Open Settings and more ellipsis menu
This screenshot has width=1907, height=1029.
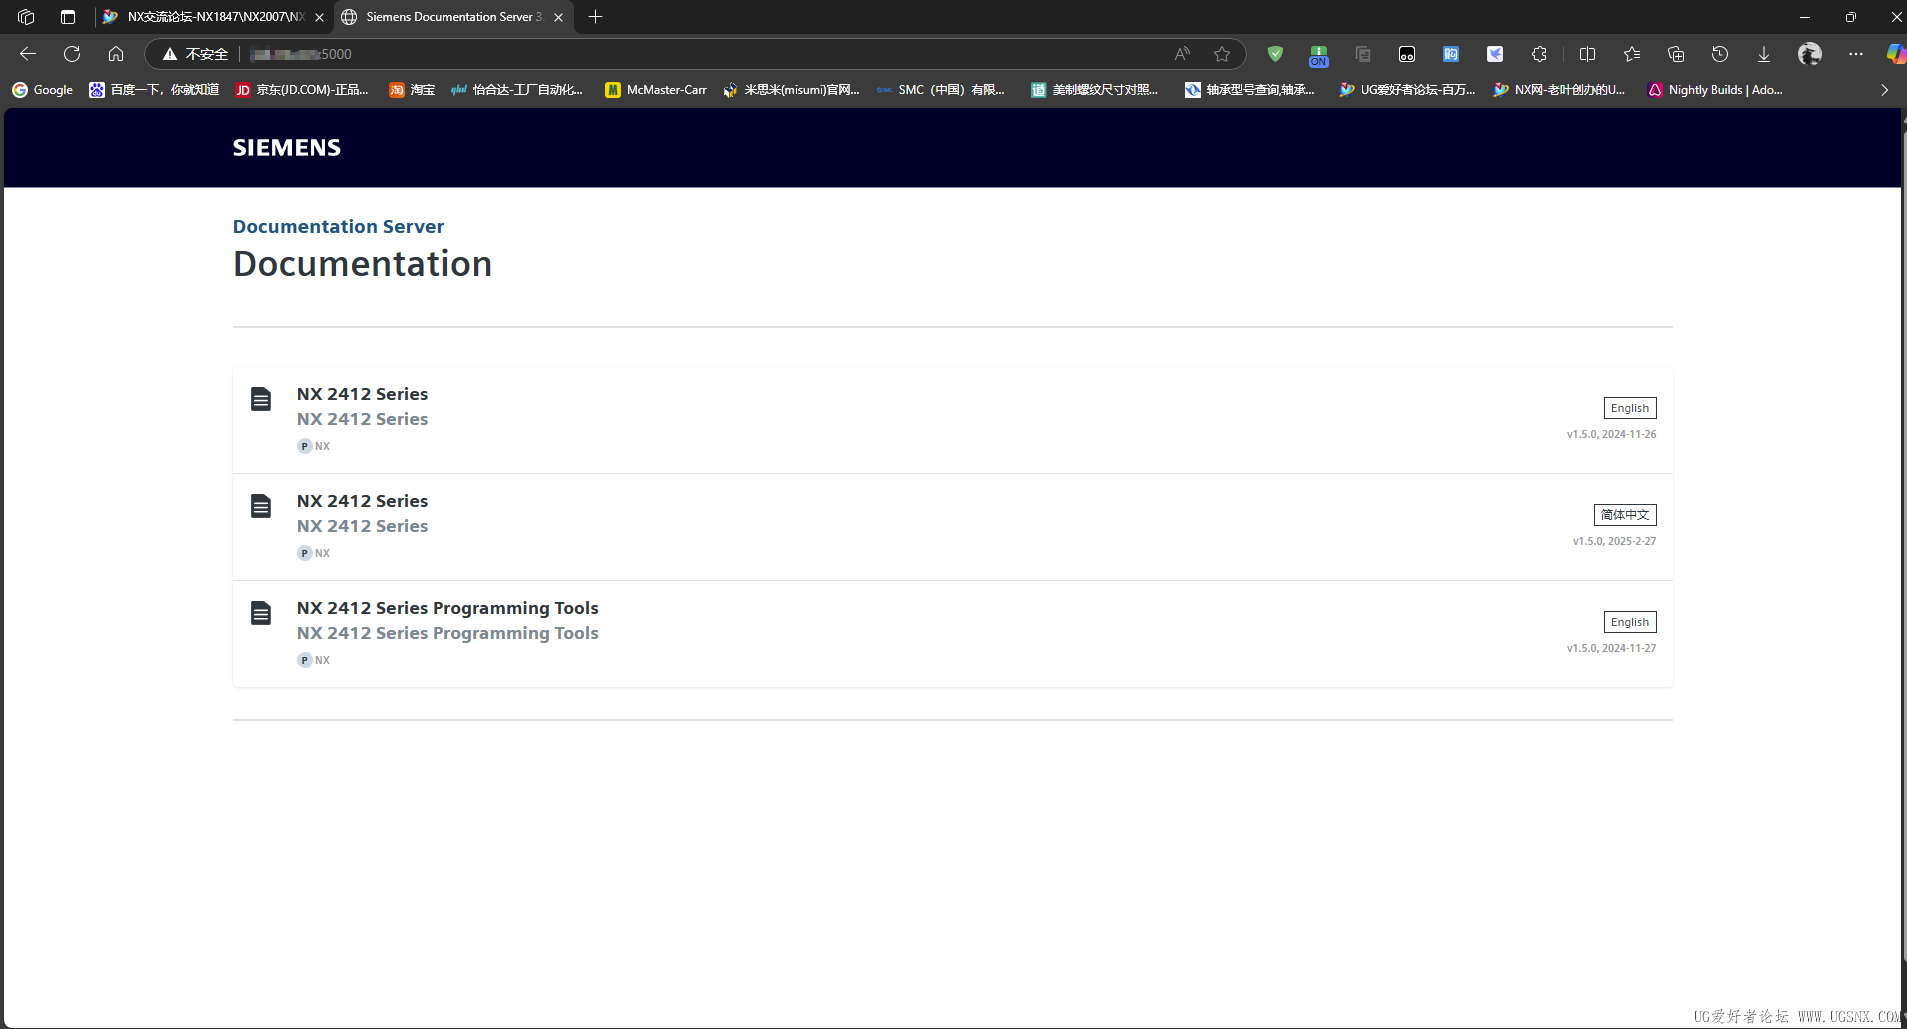[x=1856, y=54]
